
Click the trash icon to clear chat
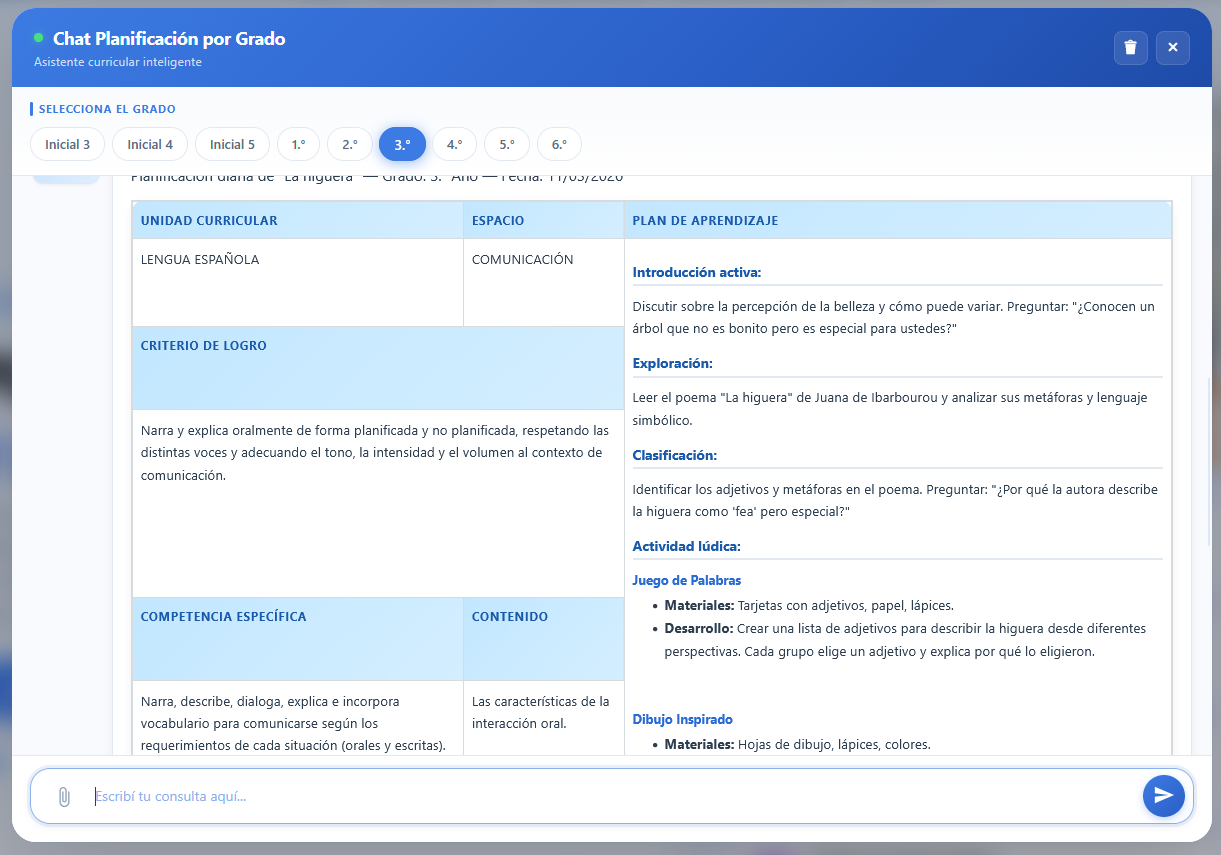pyautogui.click(x=1130, y=48)
